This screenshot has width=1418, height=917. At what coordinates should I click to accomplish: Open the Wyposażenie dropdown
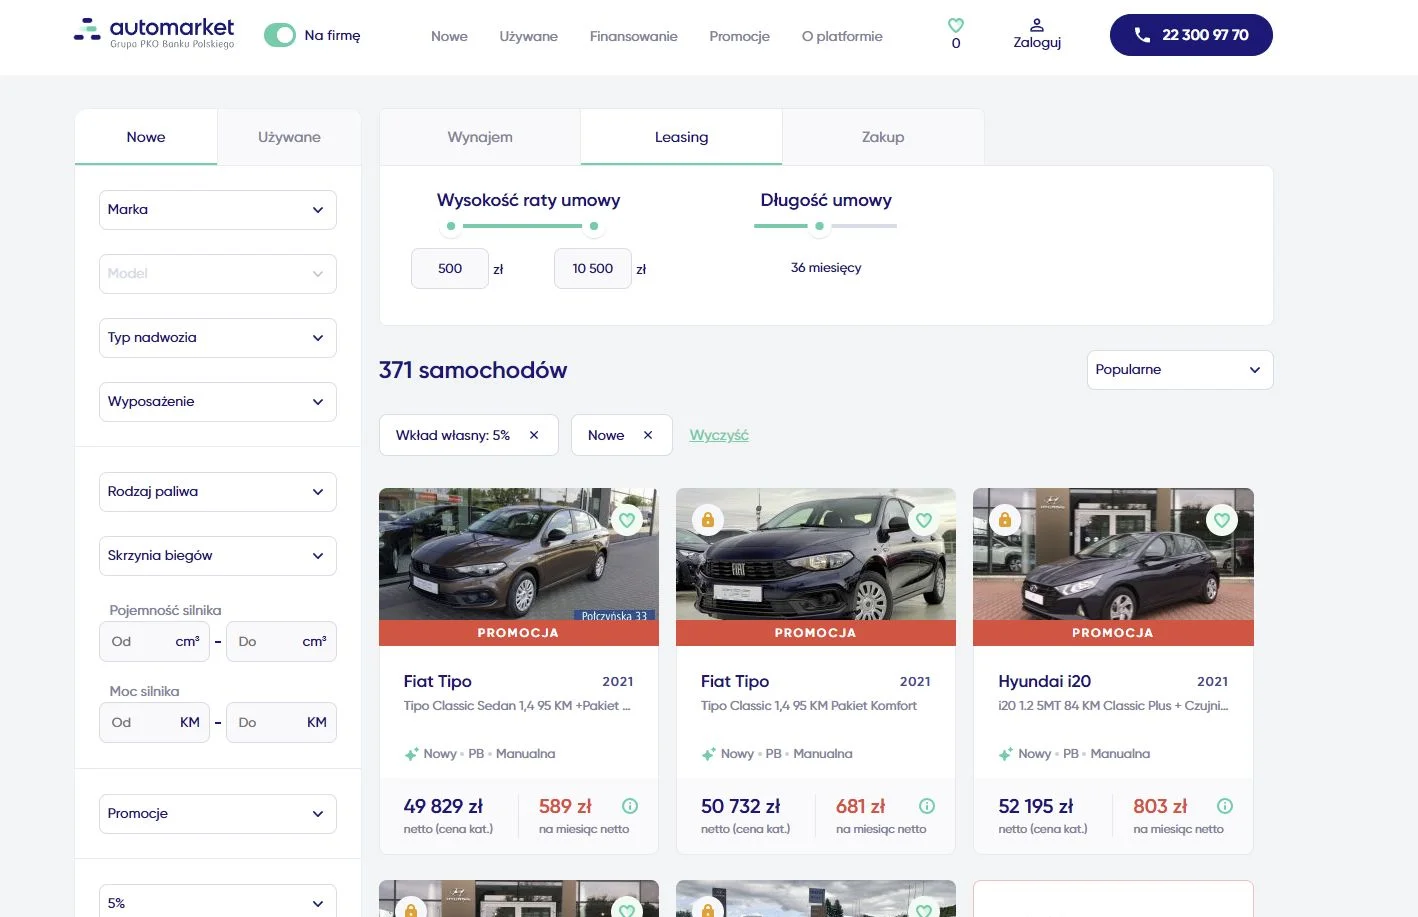click(218, 402)
